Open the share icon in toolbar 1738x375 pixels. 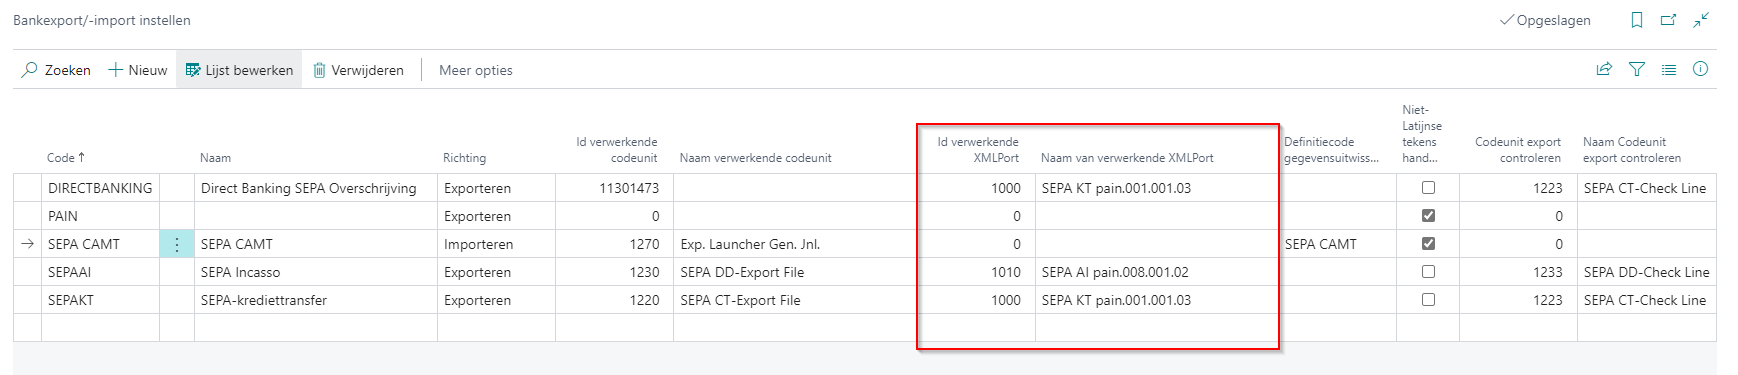tap(1604, 69)
